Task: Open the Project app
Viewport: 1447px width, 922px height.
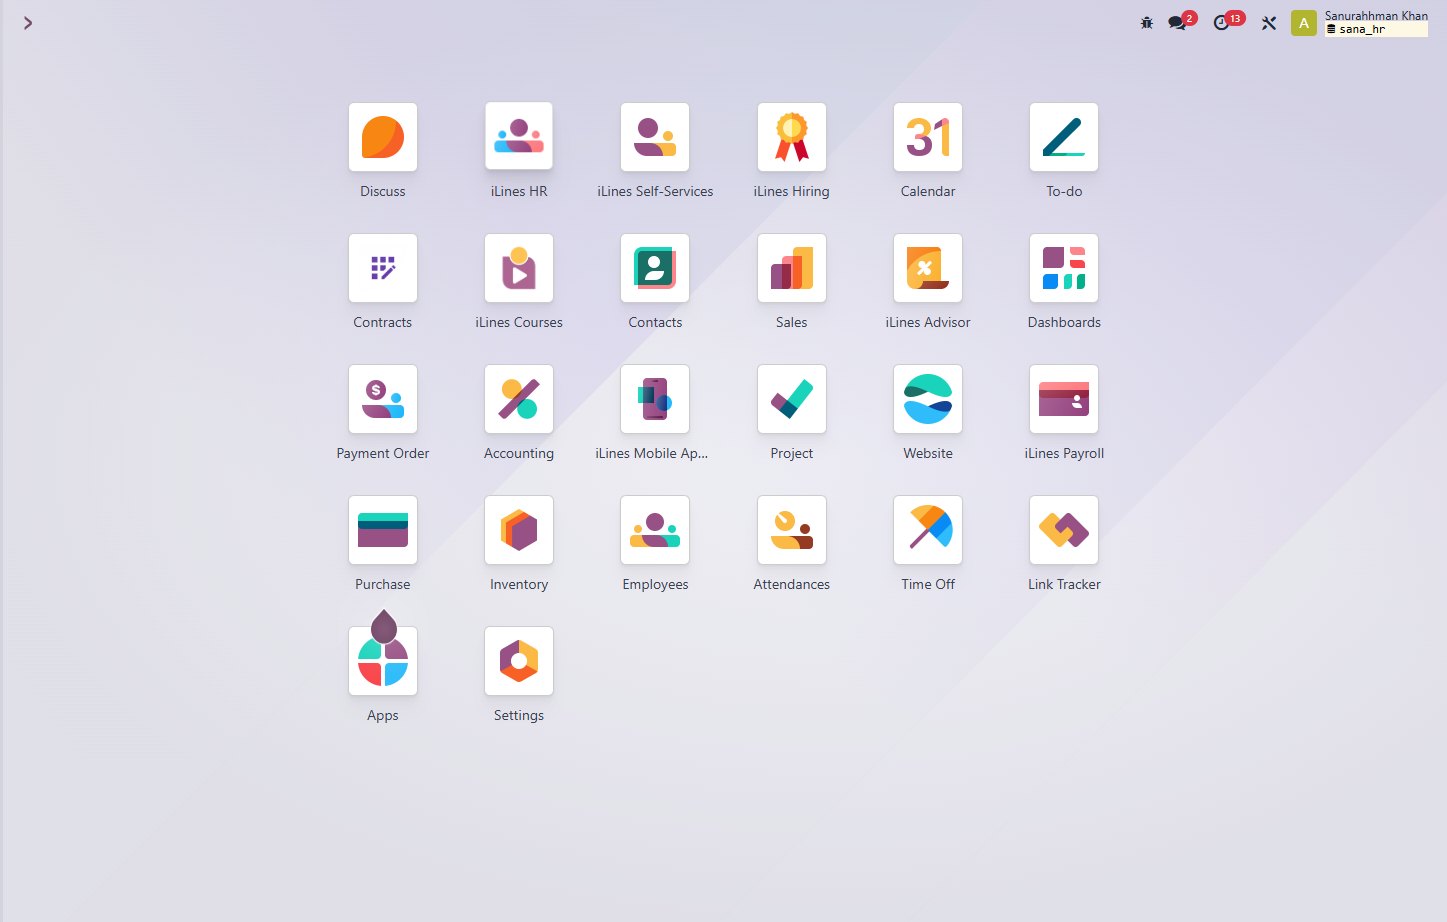Action: [x=792, y=399]
